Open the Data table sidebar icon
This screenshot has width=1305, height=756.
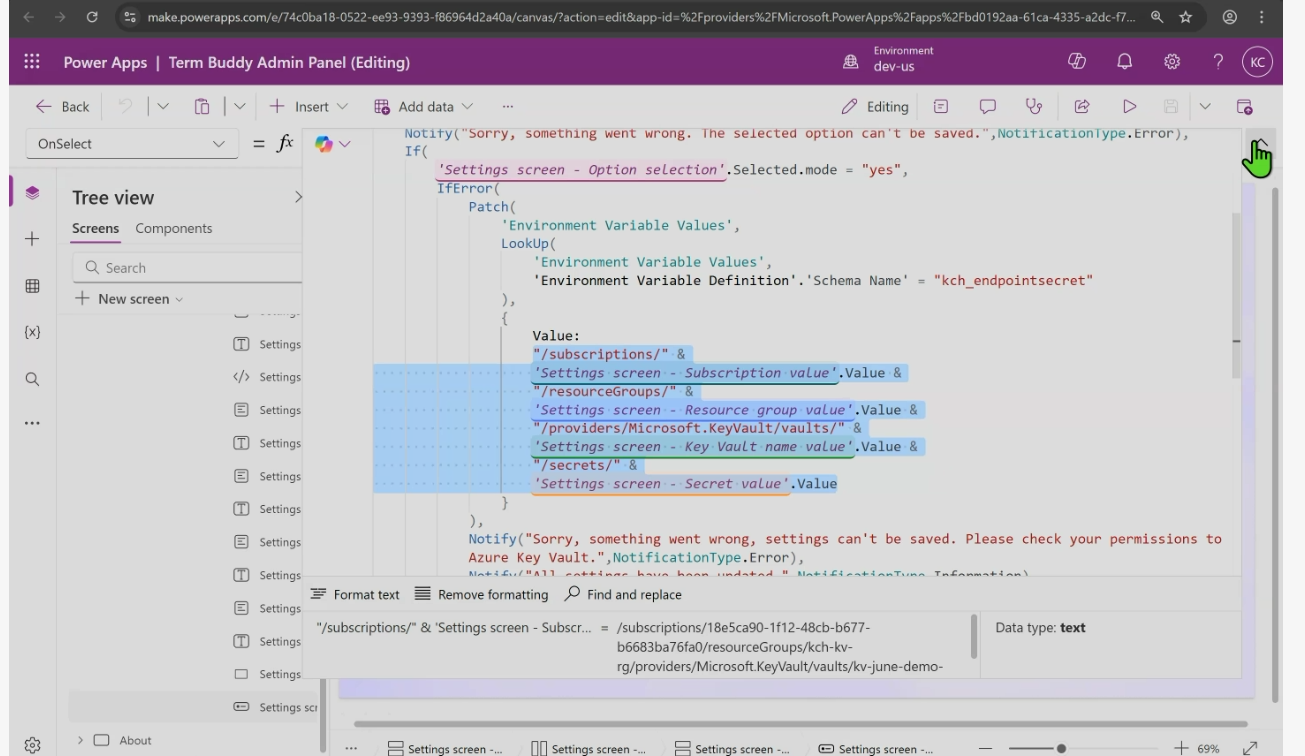[x=32, y=286]
